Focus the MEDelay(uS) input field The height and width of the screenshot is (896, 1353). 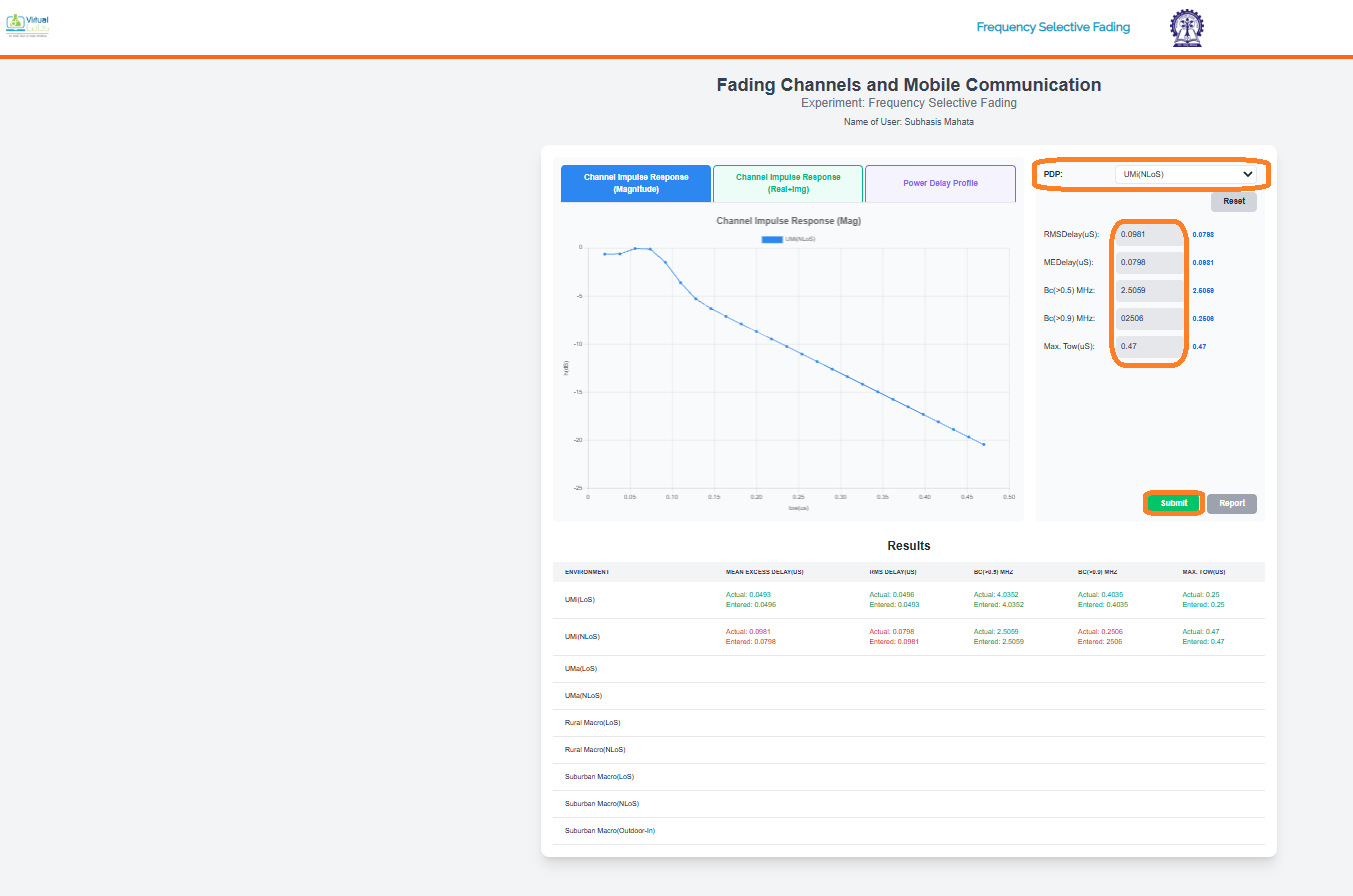click(x=1149, y=263)
